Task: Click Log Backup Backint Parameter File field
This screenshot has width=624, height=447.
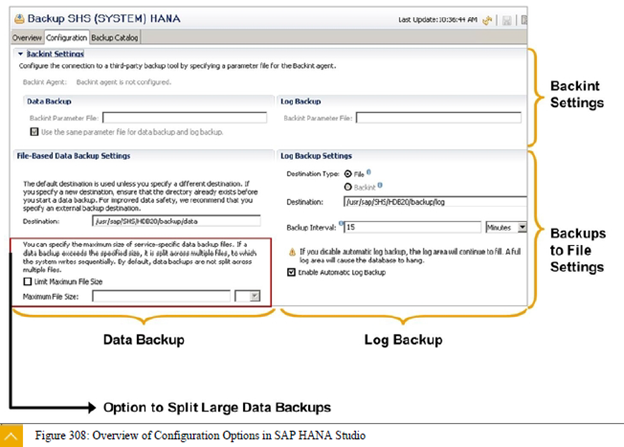Action: (x=439, y=117)
